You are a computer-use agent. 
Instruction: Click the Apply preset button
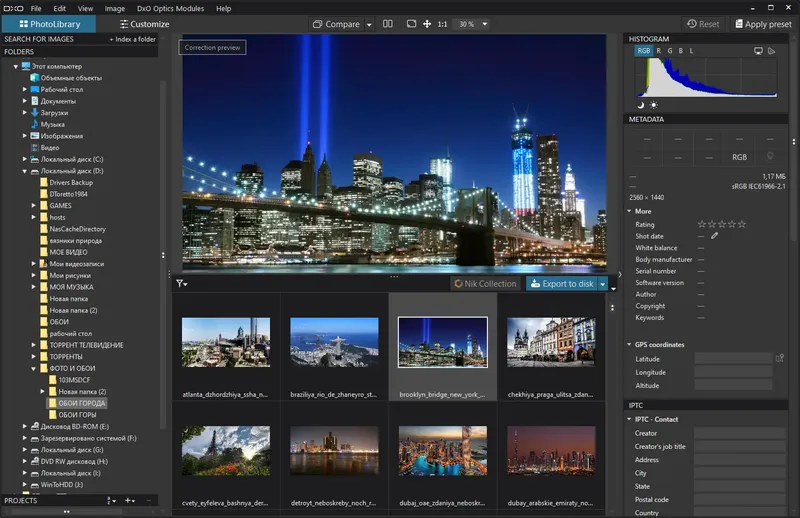tap(765, 24)
